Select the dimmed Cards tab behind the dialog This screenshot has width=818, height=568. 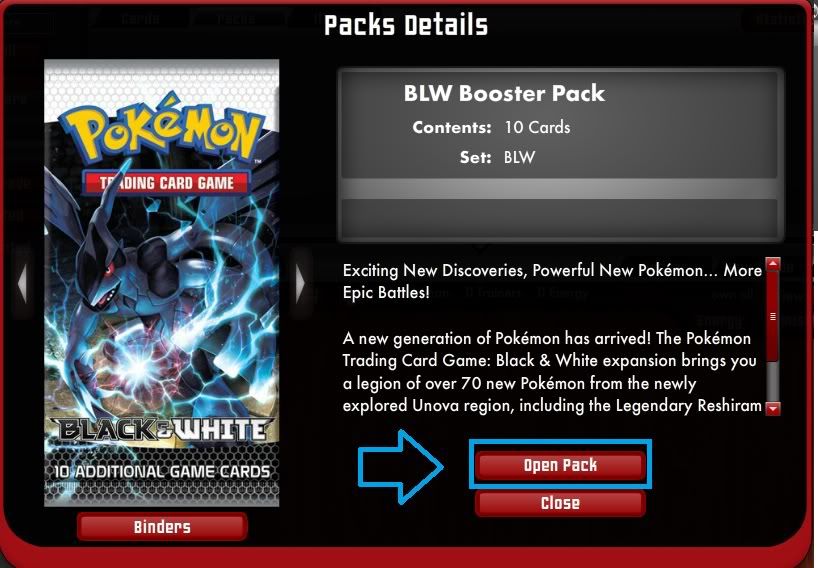140,19
